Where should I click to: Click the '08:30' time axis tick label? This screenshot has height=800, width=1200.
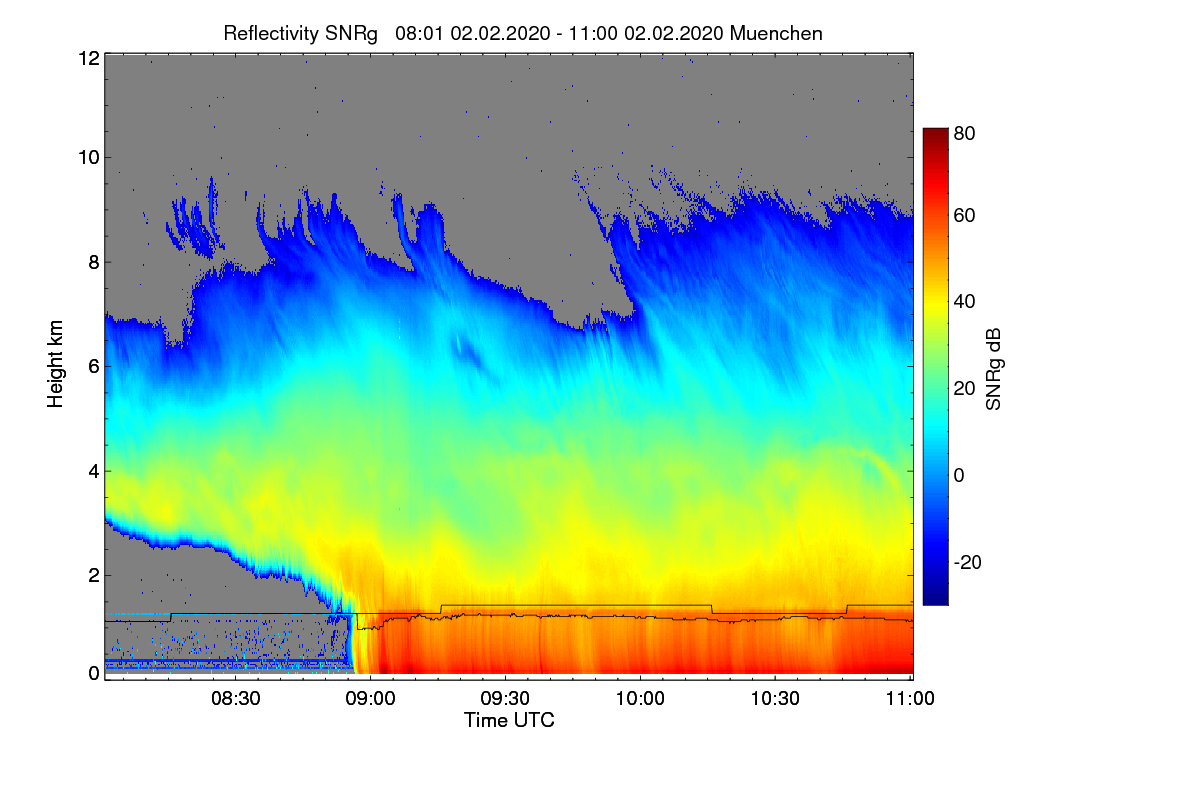(x=237, y=700)
